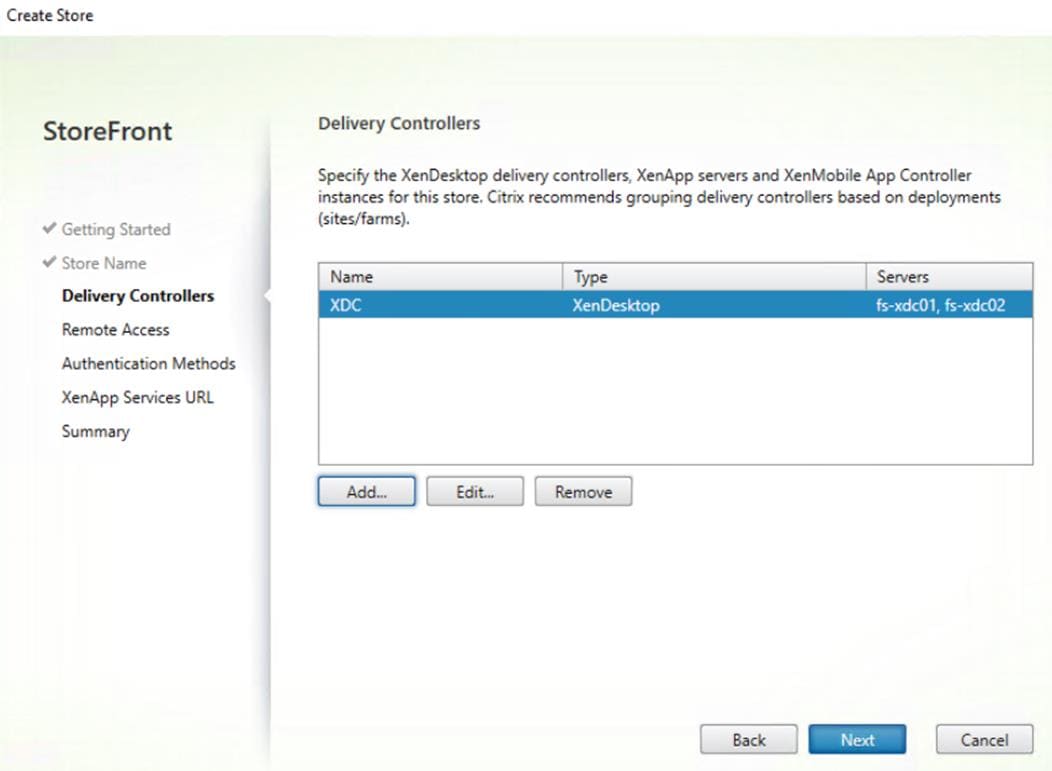Select the XDC row name cell
Screen dimensions: 1052x771
coord(346,305)
